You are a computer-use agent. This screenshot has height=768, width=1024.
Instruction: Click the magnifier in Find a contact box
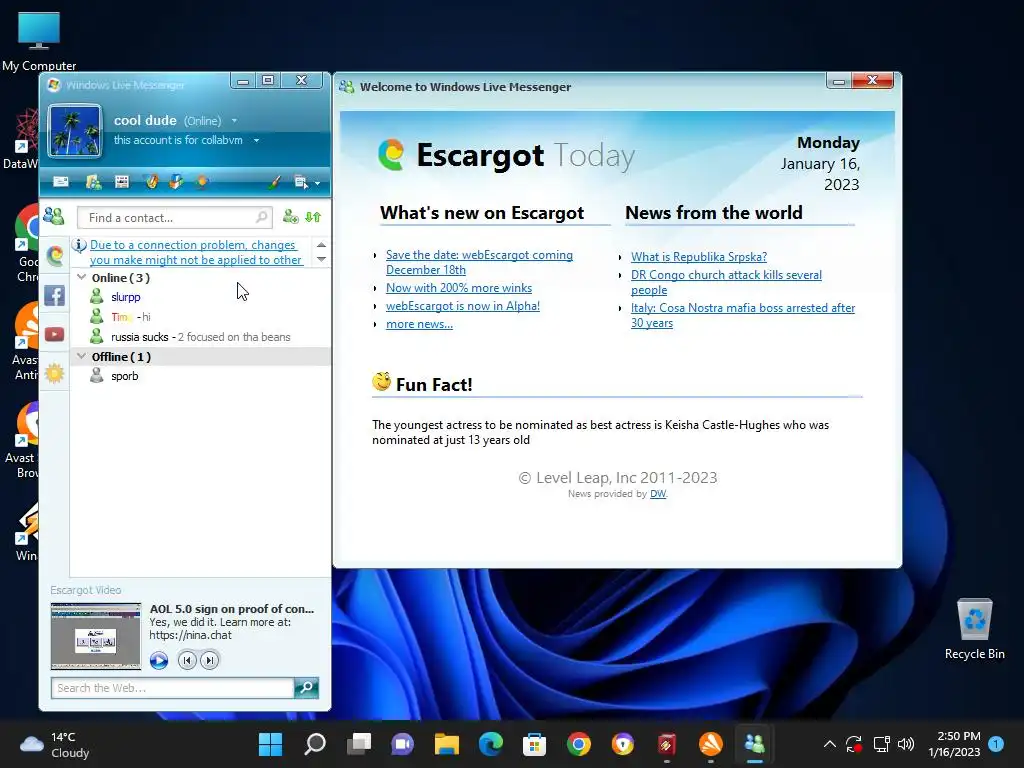click(262, 217)
